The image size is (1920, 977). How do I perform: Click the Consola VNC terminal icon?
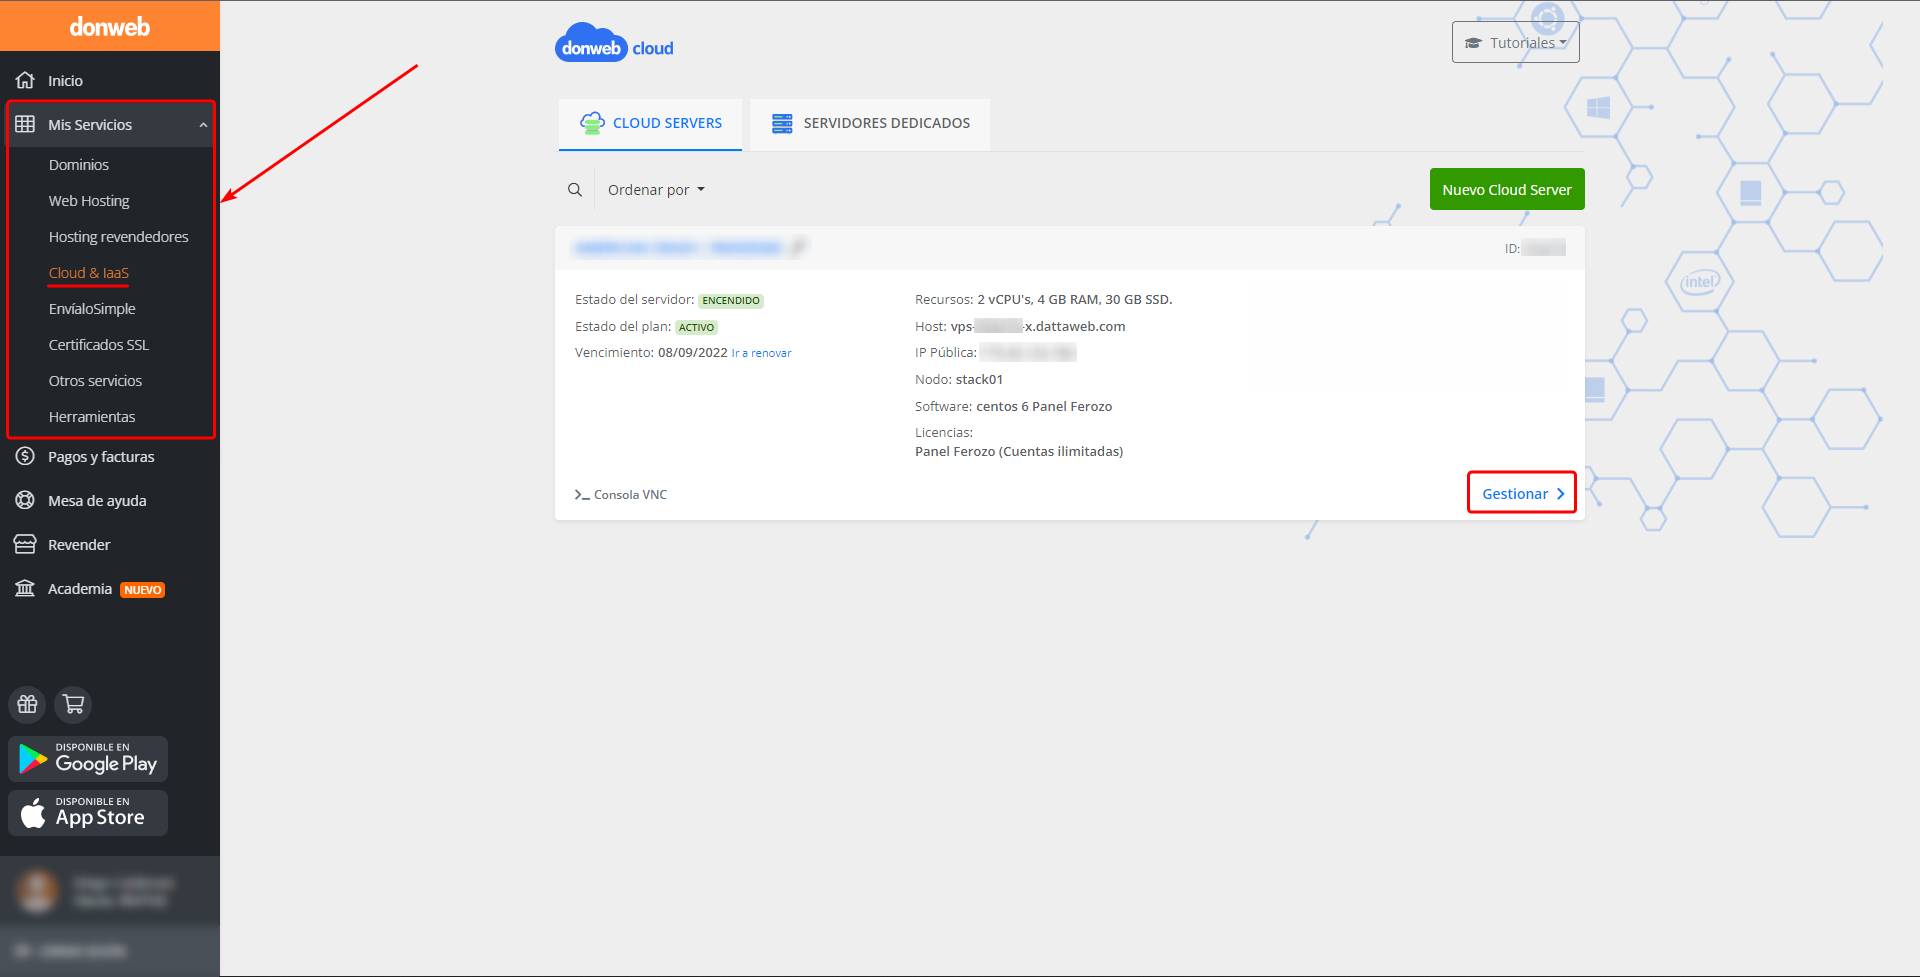[x=582, y=495]
